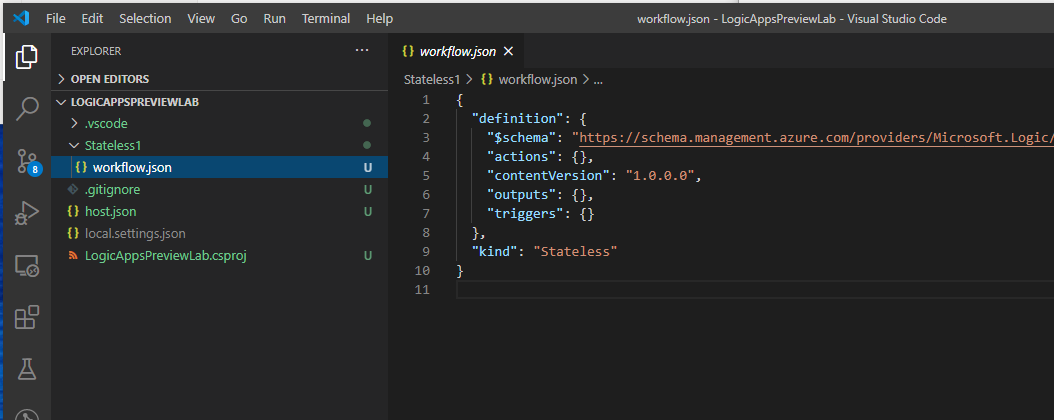This screenshot has width=1054, height=420.
Task: Click the .gitignore file icon
Action: click(73, 190)
